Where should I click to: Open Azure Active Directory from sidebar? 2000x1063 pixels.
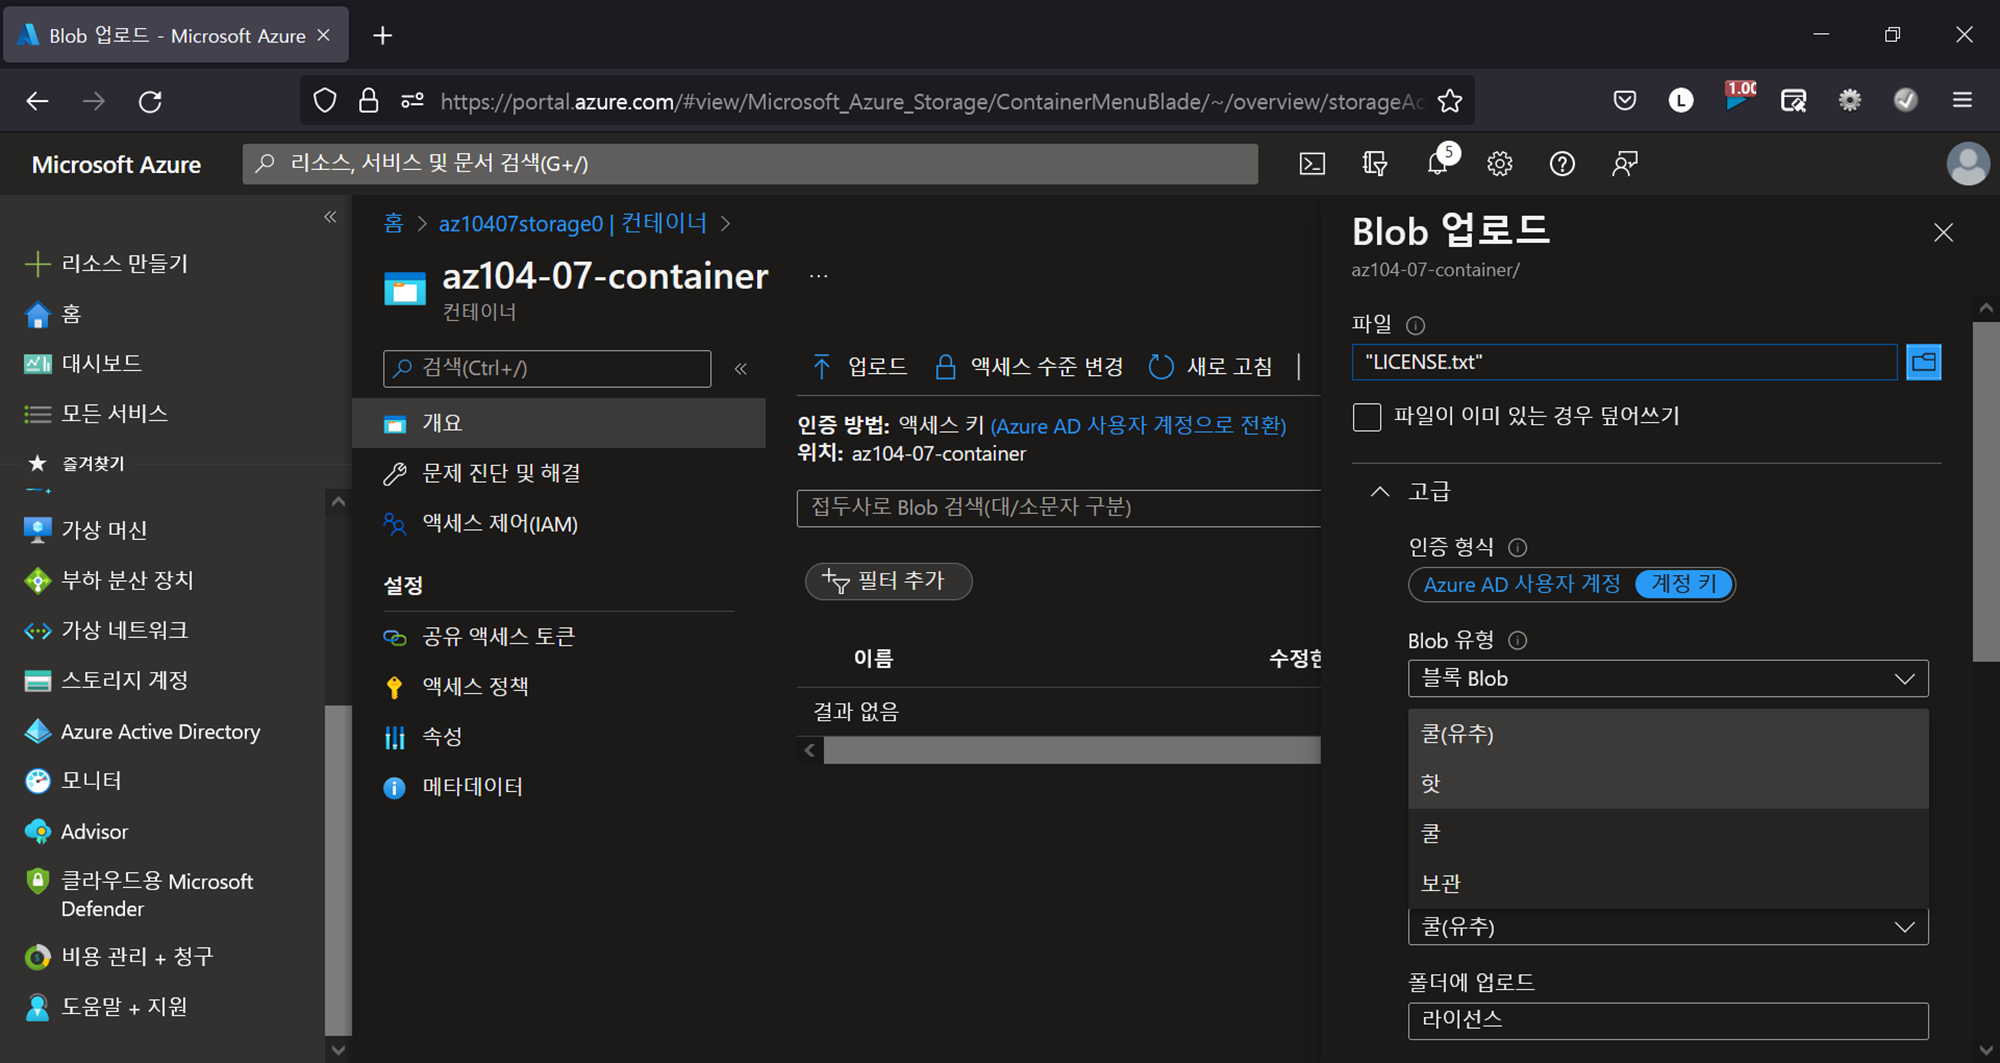[x=142, y=732]
